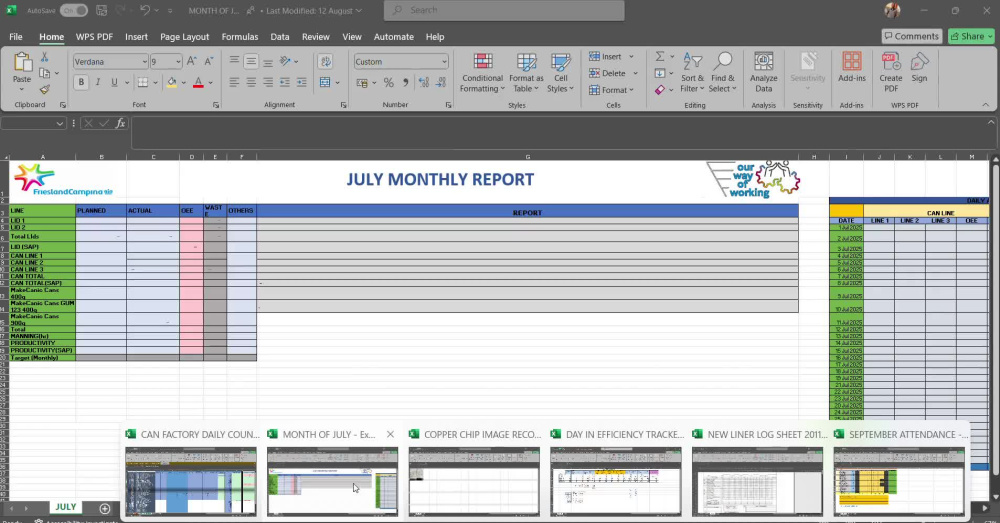This screenshot has height=523, width=1000.
Task: Click the Save icon in title bar
Action: click(101, 10)
